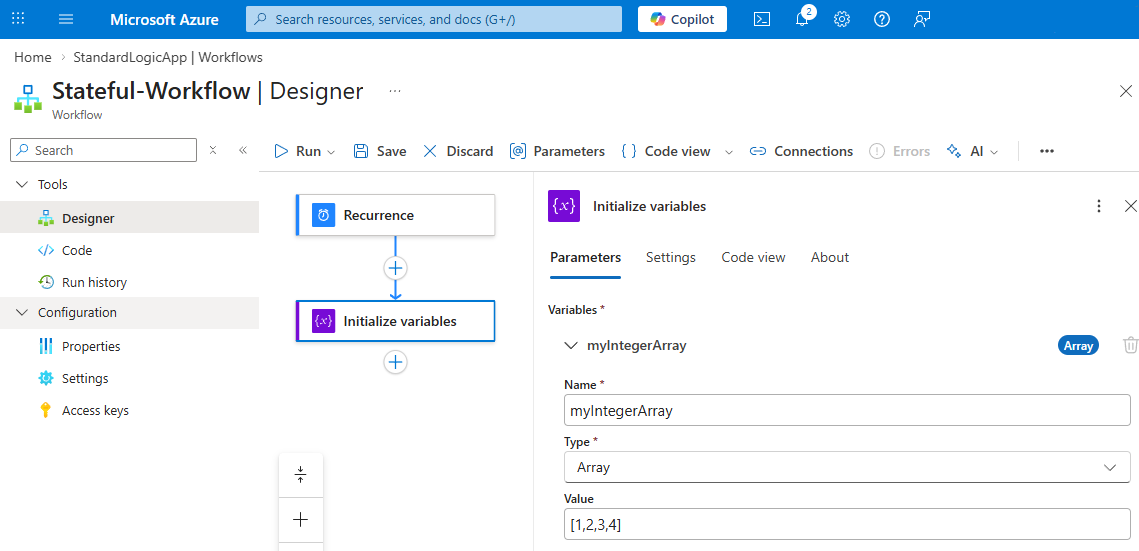Add action below Initialize variables
This screenshot has width=1139, height=551.
[x=395, y=362]
